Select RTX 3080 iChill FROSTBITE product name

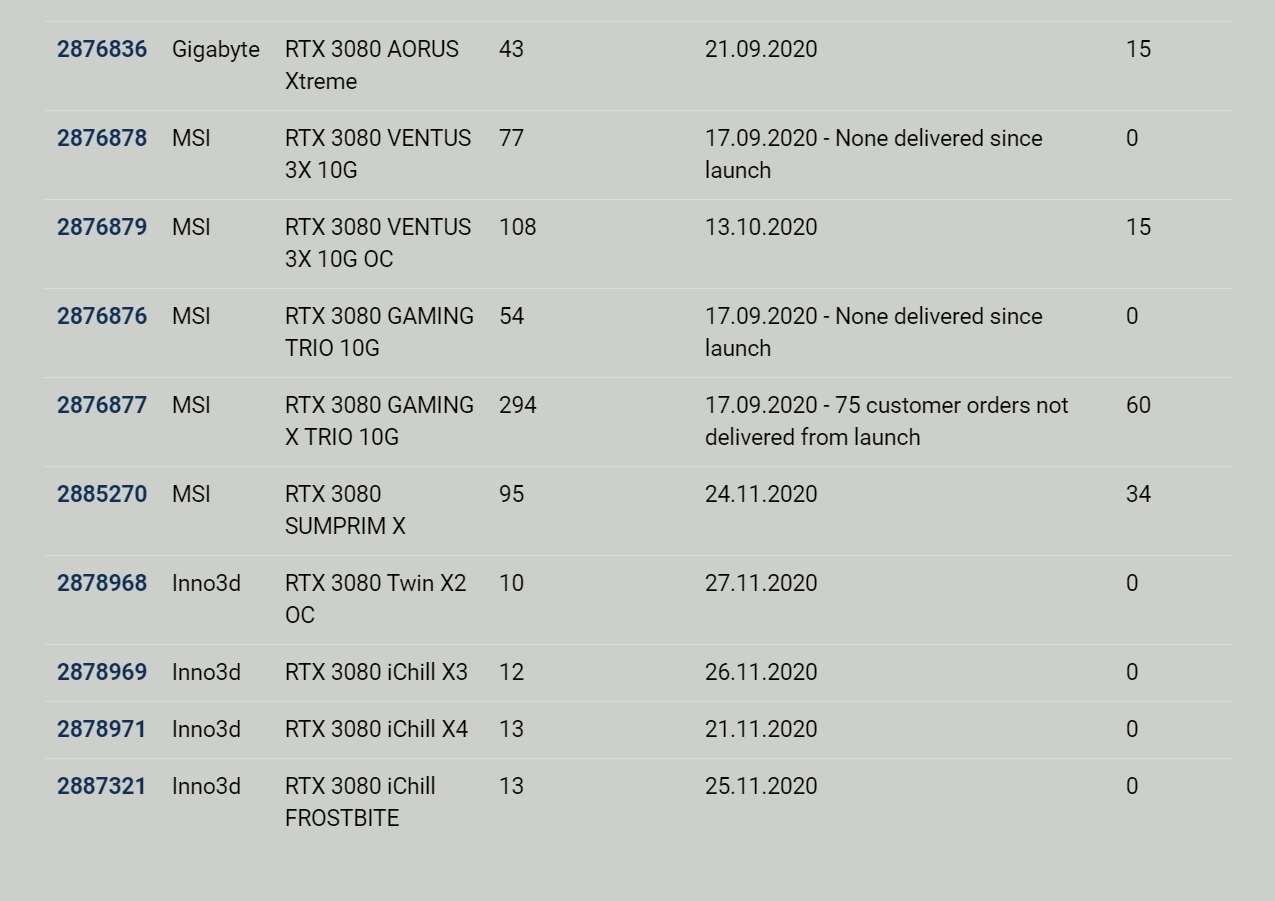[360, 802]
